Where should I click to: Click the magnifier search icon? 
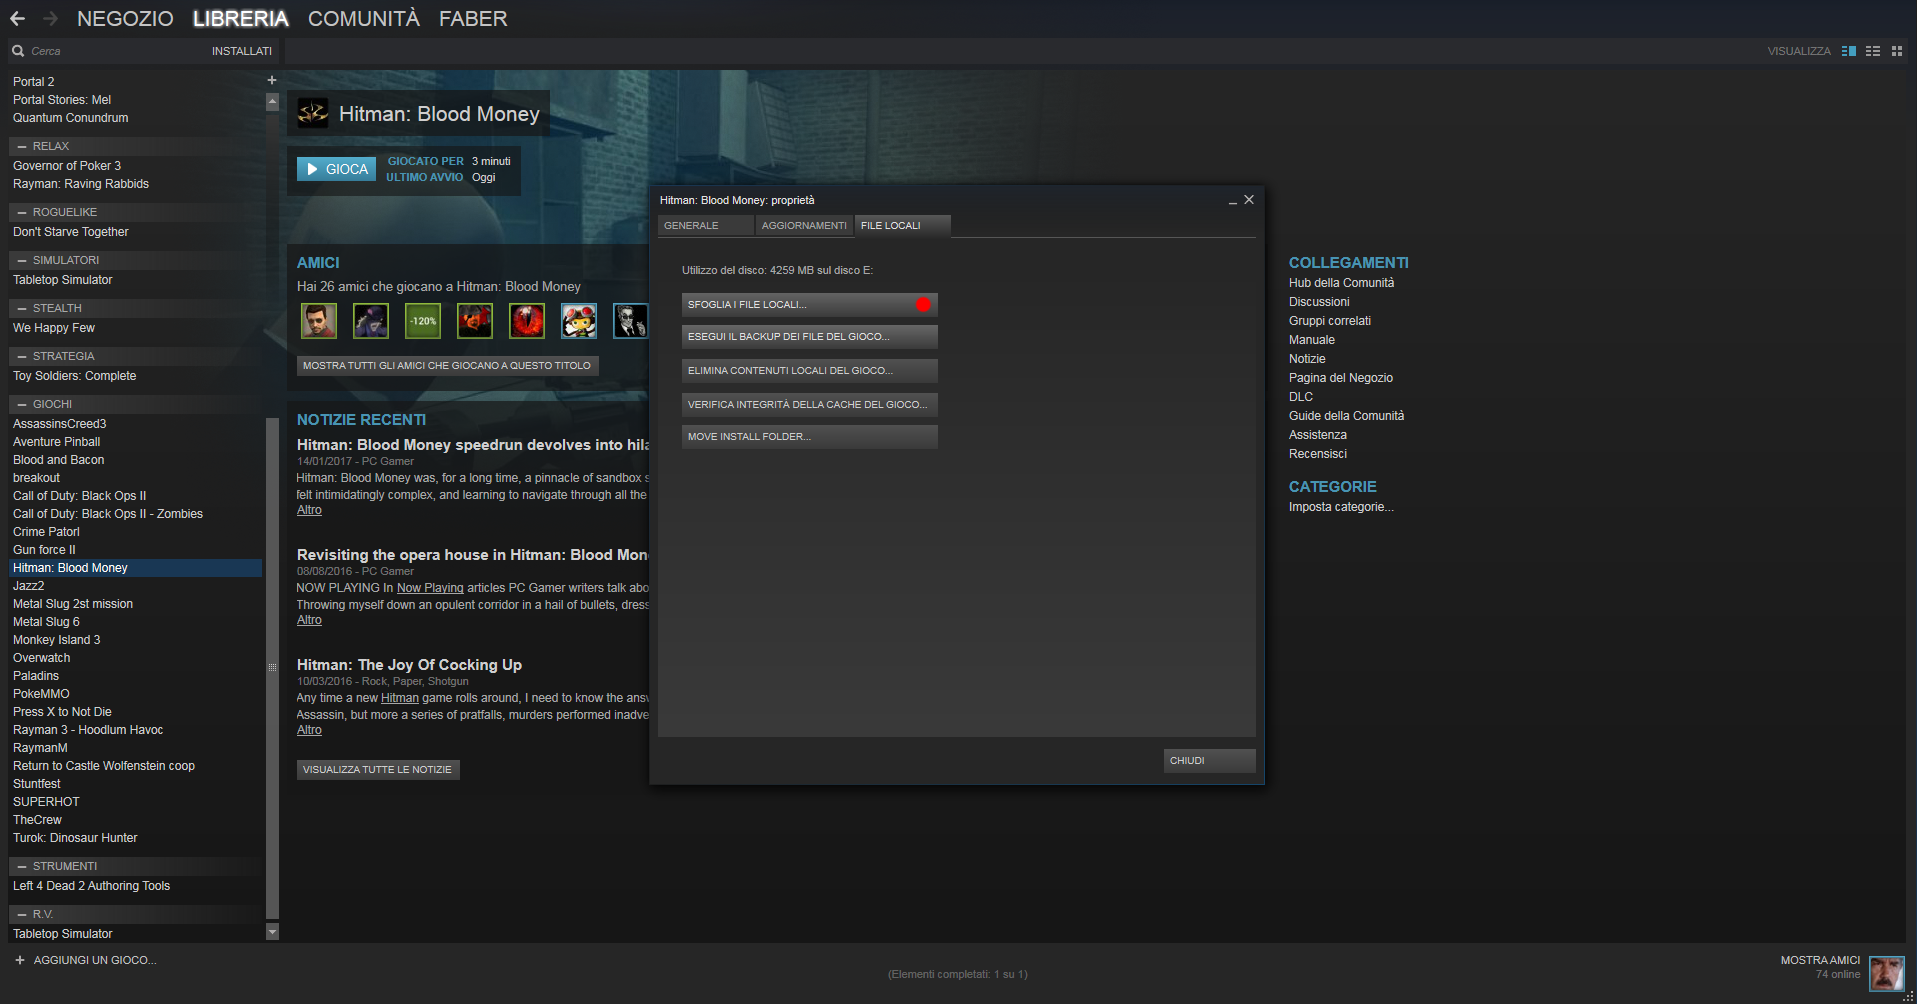(18, 51)
